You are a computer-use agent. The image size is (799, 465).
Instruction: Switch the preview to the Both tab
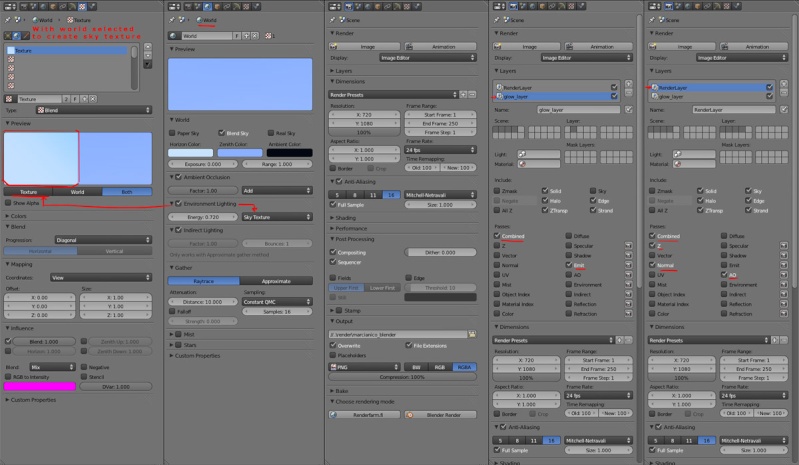click(127, 192)
